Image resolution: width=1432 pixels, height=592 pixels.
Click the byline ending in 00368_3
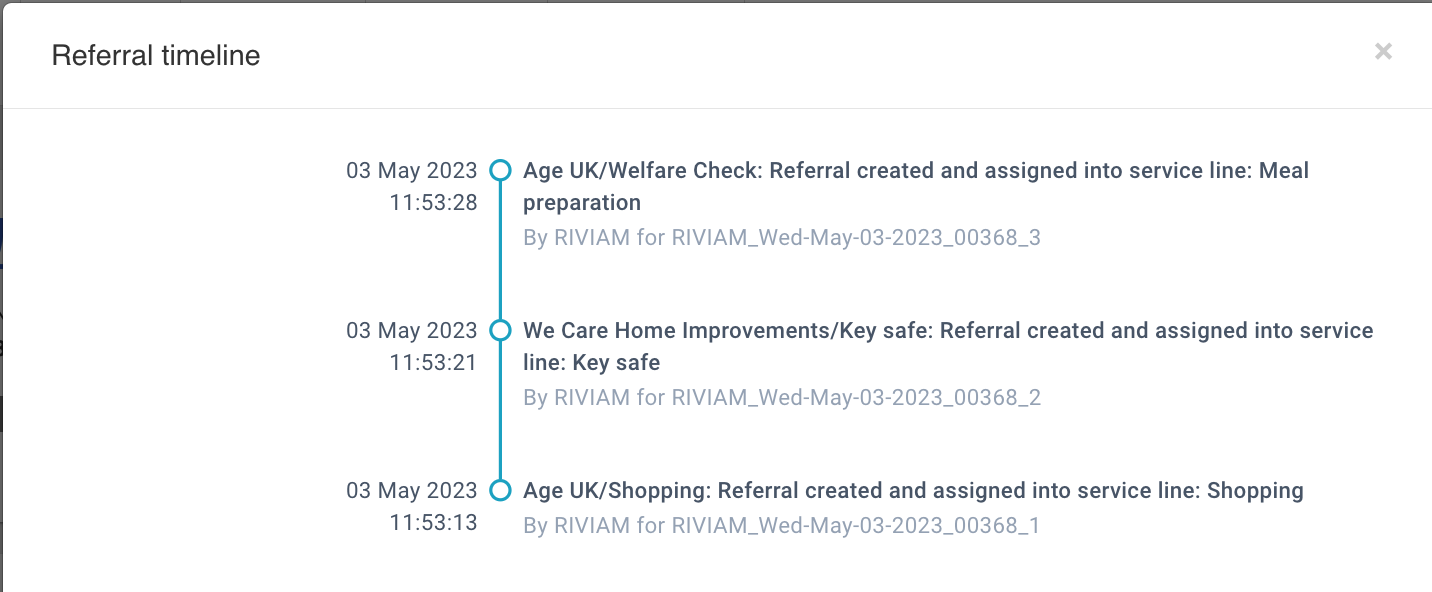(x=782, y=238)
